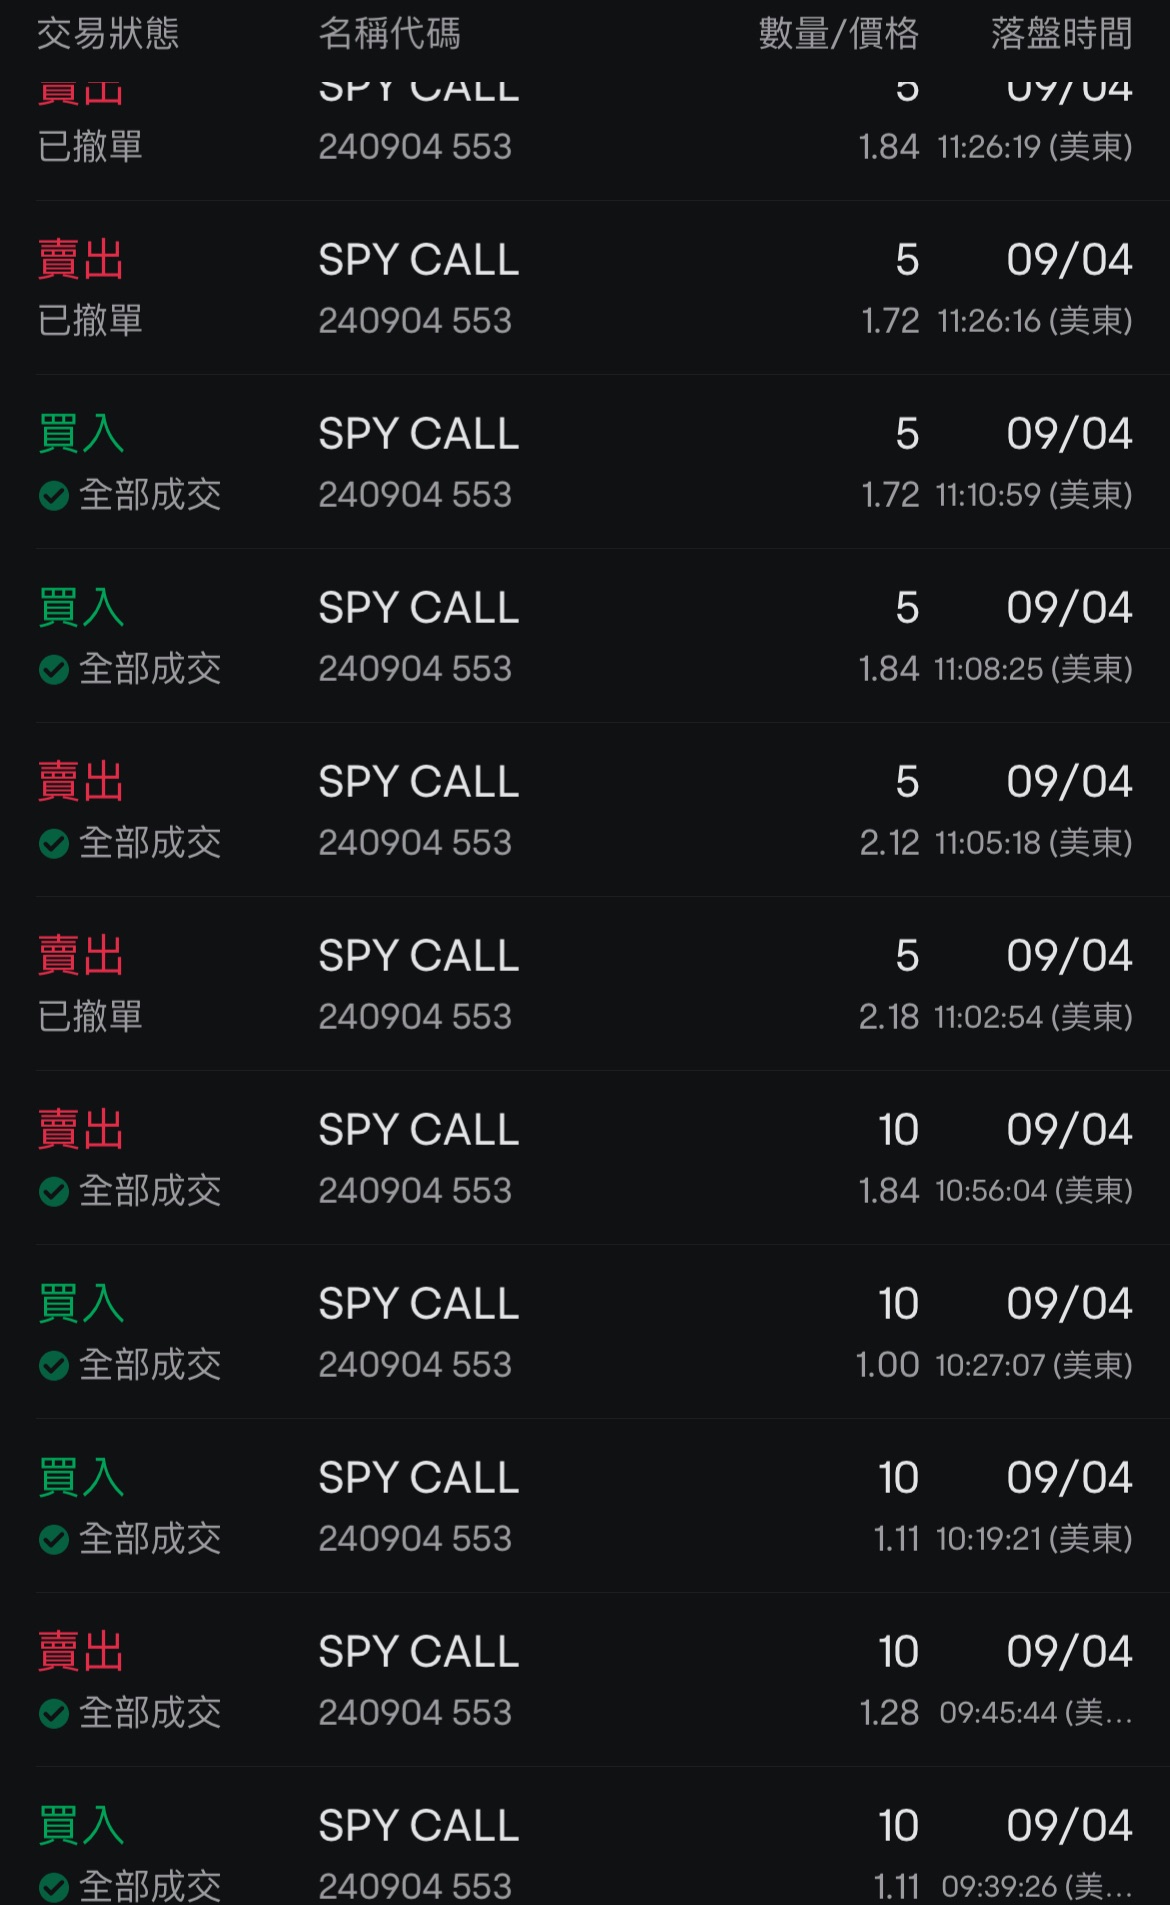Select the 名稱代碼 column header
1170x1905 pixels.
(x=389, y=34)
